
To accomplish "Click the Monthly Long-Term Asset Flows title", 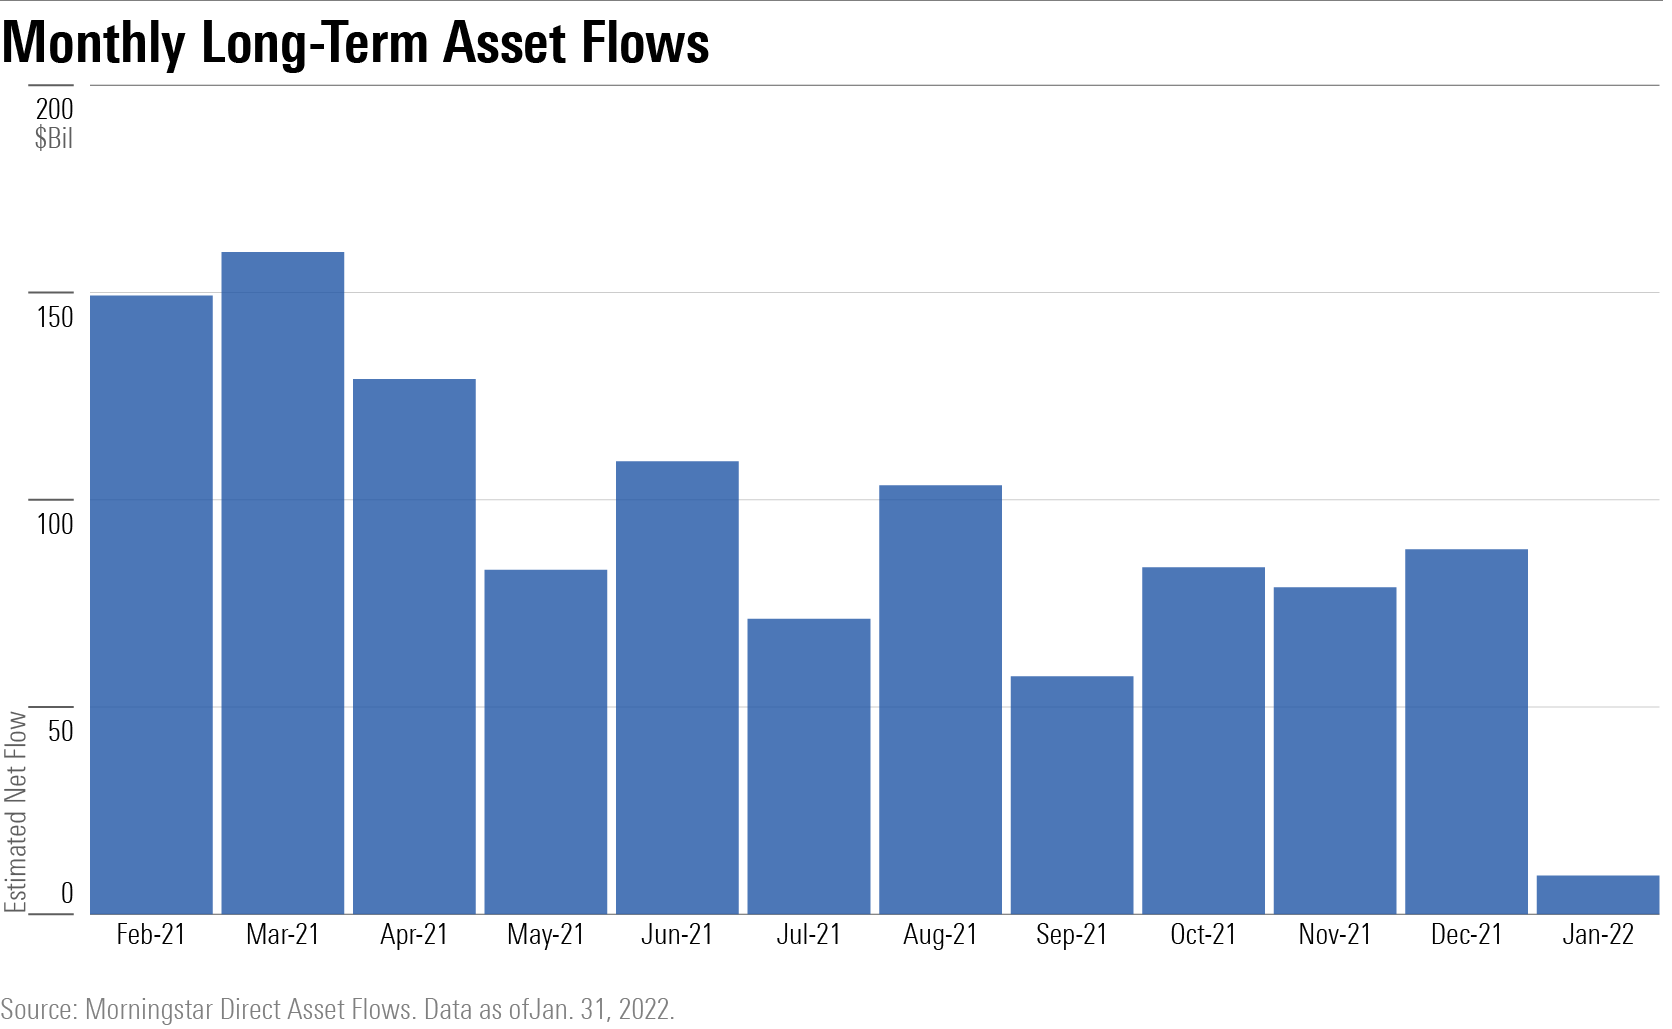I will [x=356, y=43].
